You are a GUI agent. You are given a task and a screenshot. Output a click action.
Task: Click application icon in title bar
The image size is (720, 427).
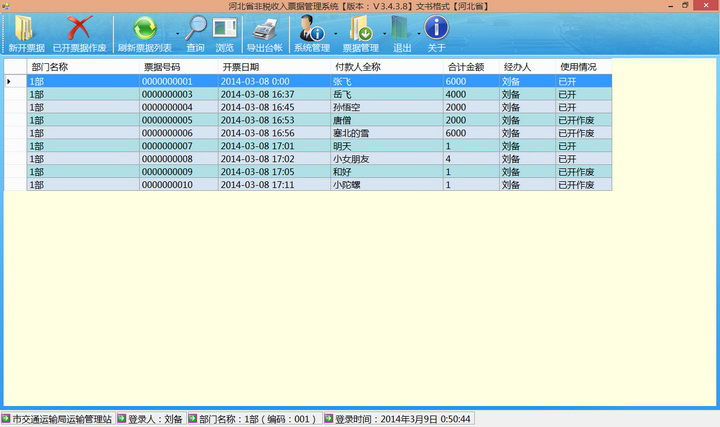click(6, 6)
